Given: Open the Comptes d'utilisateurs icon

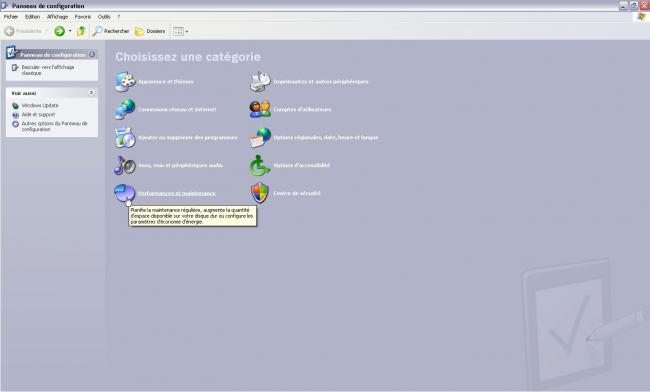Looking at the screenshot, I should click(x=260, y=109).
